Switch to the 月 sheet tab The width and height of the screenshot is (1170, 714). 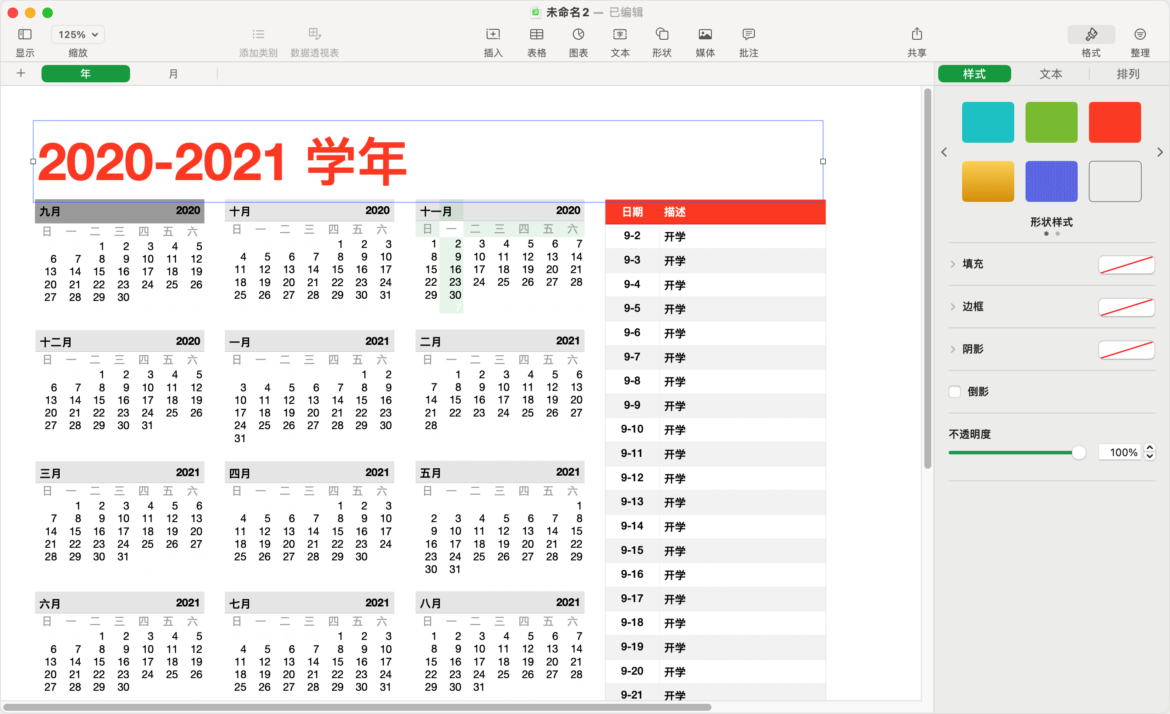[173, 74]
